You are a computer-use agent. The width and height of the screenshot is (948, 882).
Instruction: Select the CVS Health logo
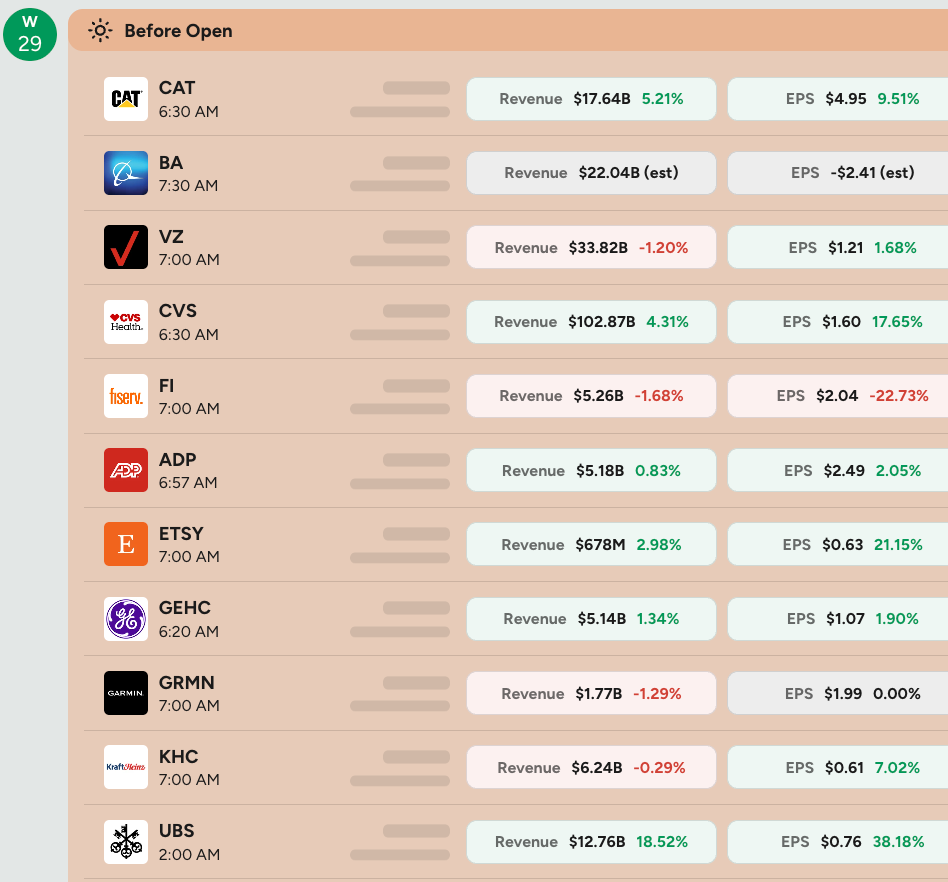click(126, 322)
